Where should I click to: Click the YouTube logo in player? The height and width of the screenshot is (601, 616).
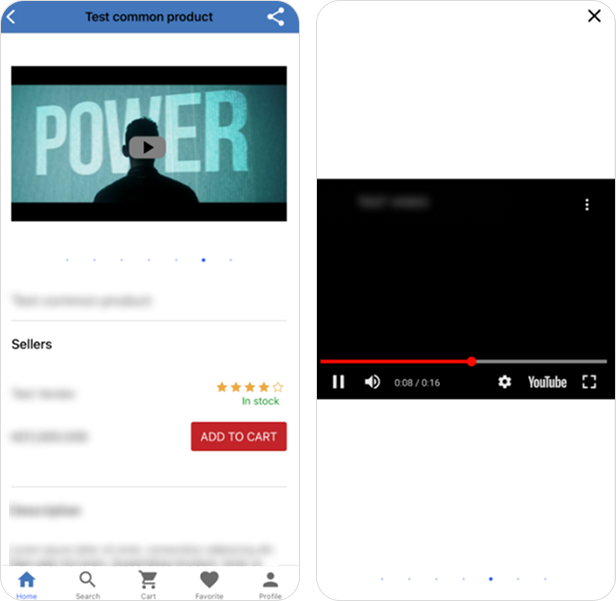[547, 382]
